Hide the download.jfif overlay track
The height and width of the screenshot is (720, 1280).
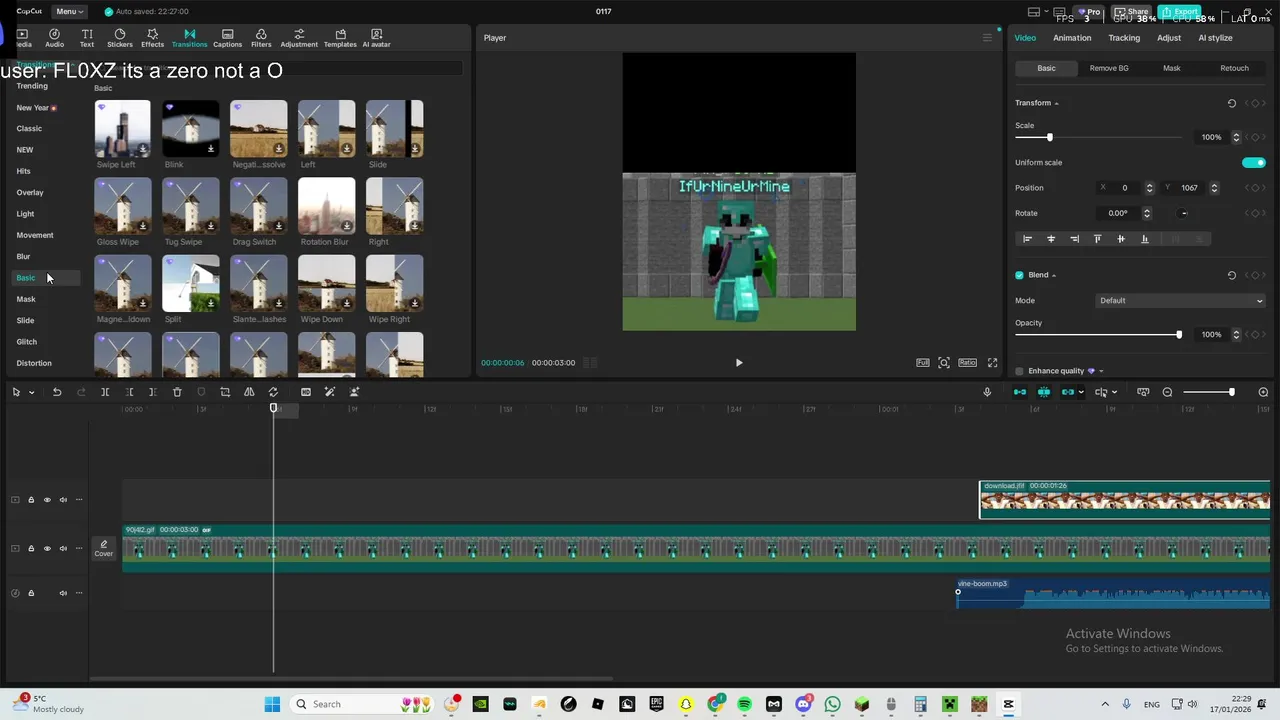click(x=47, y=500)
